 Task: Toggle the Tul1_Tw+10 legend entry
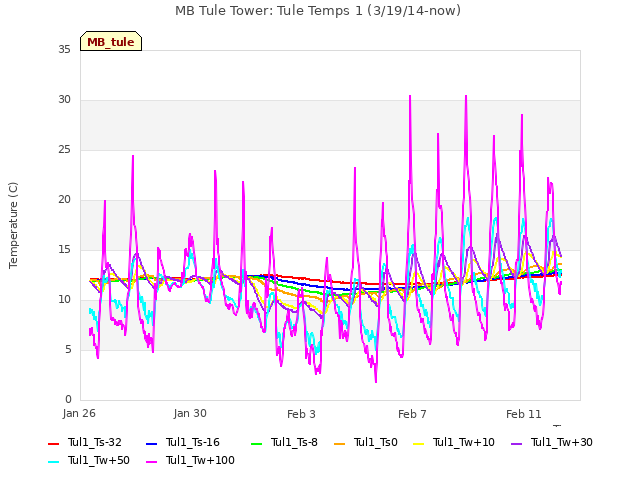pyautogui.click(x=454, y=442)
